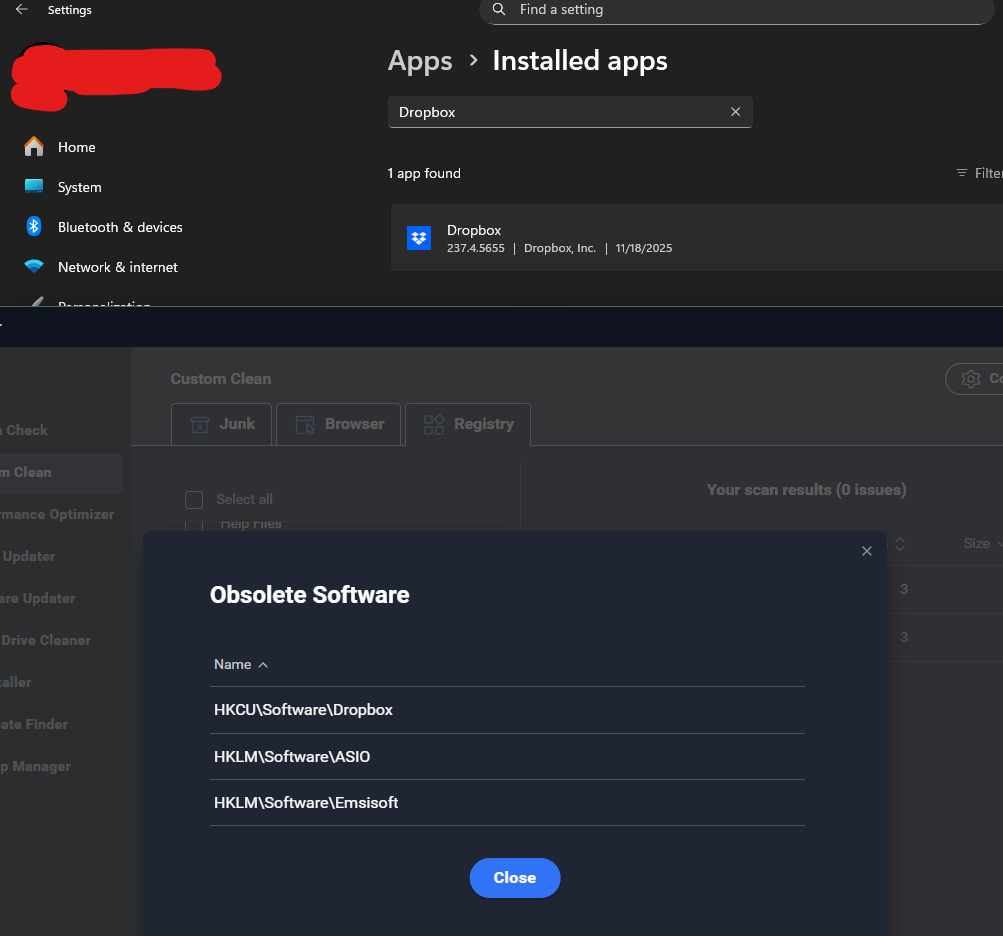Switch to the Junk tab
Viewport: 1003px width, 936px height.
(x=222, y=424)
